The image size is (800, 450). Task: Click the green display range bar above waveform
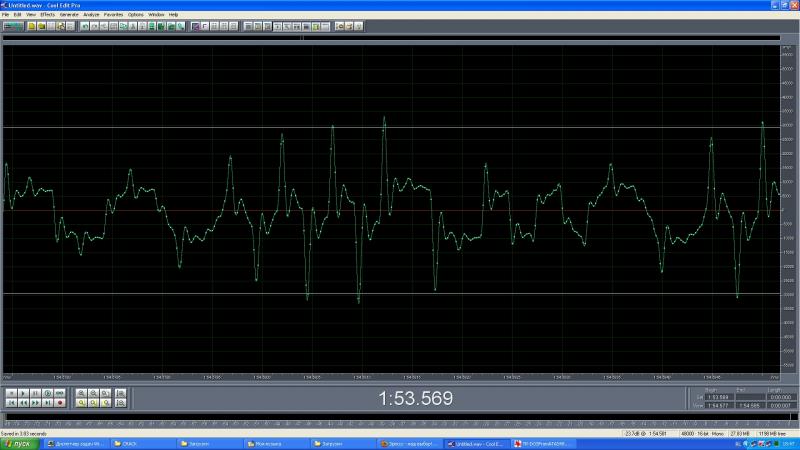pos(390,35)
